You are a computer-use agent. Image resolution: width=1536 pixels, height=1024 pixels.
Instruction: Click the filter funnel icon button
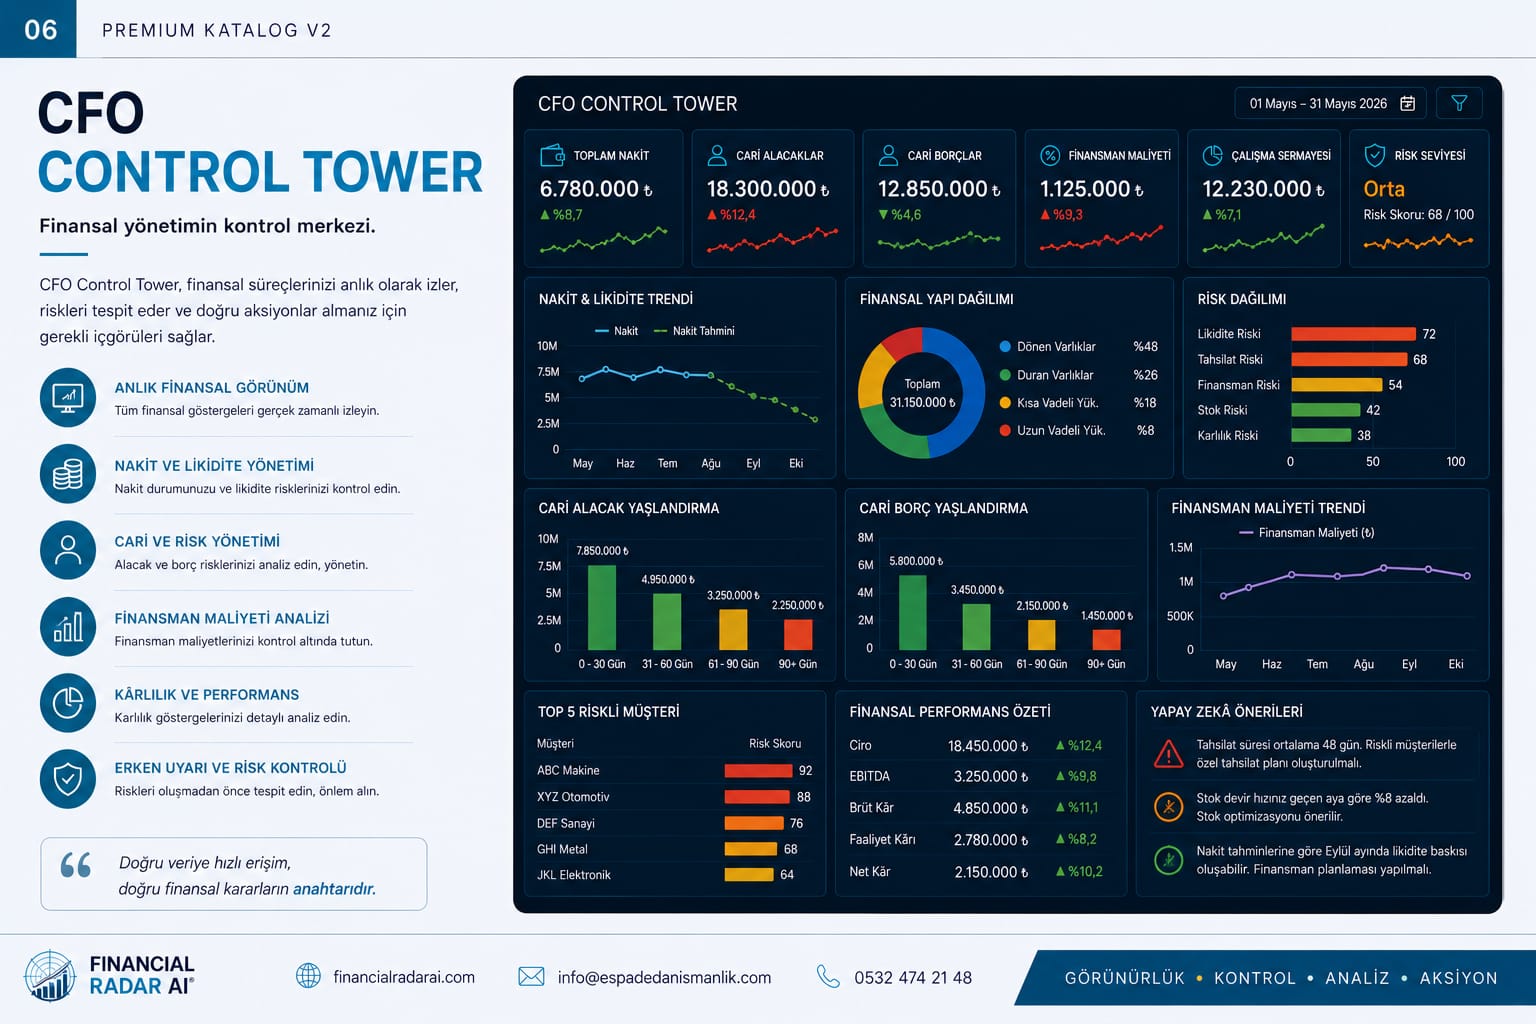(x=1459, y=103)
